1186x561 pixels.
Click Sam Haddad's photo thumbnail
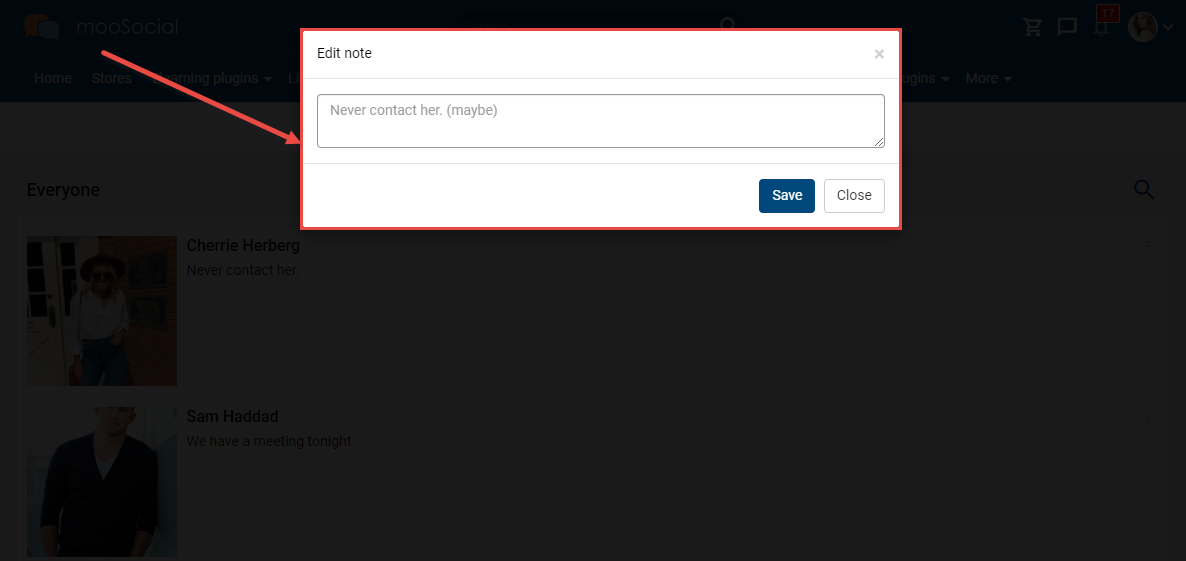click(102, 482)
